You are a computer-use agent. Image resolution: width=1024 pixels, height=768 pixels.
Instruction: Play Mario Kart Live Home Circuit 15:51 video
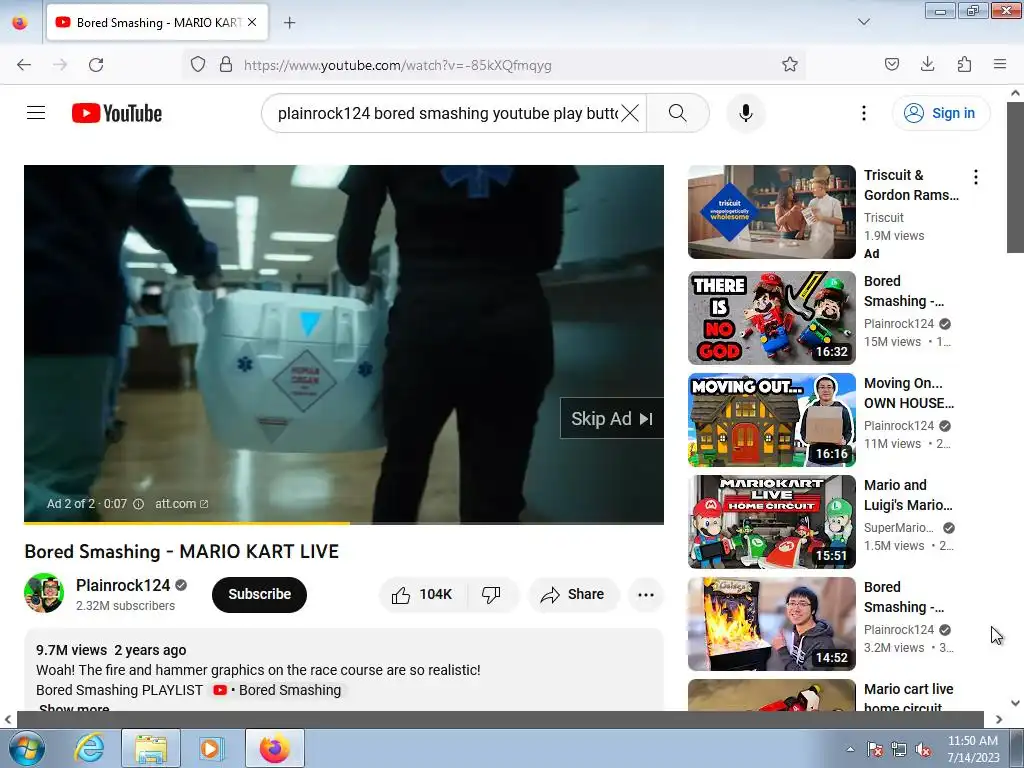[771, 522]
